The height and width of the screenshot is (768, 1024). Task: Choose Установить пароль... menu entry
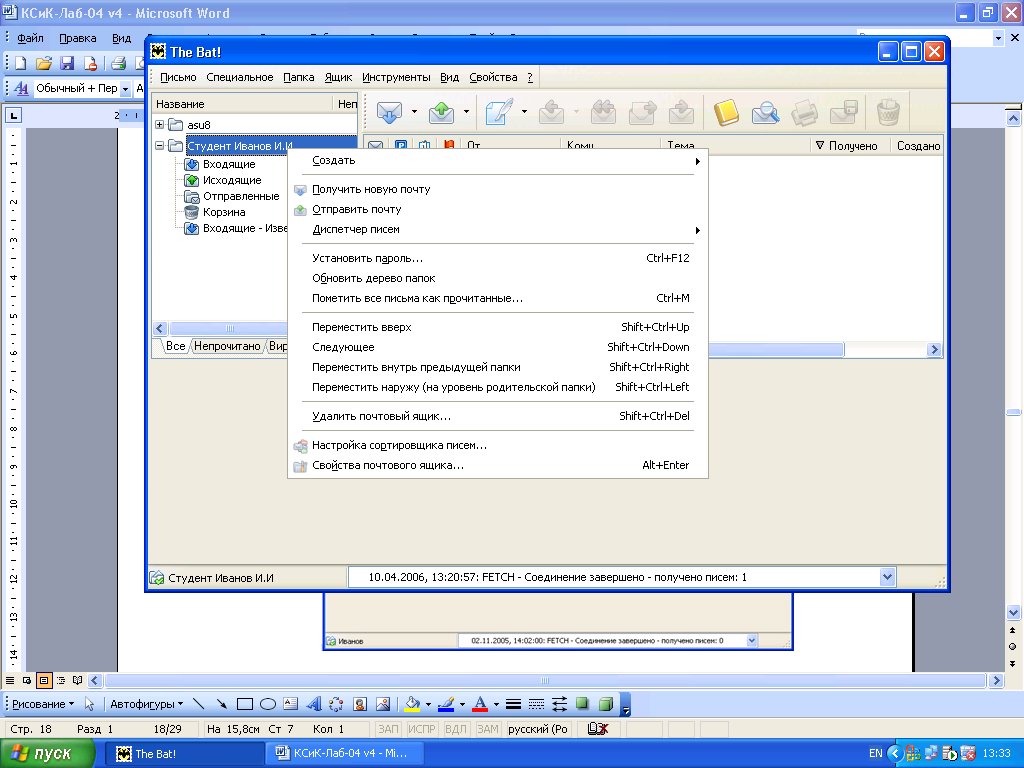[498, 258]
